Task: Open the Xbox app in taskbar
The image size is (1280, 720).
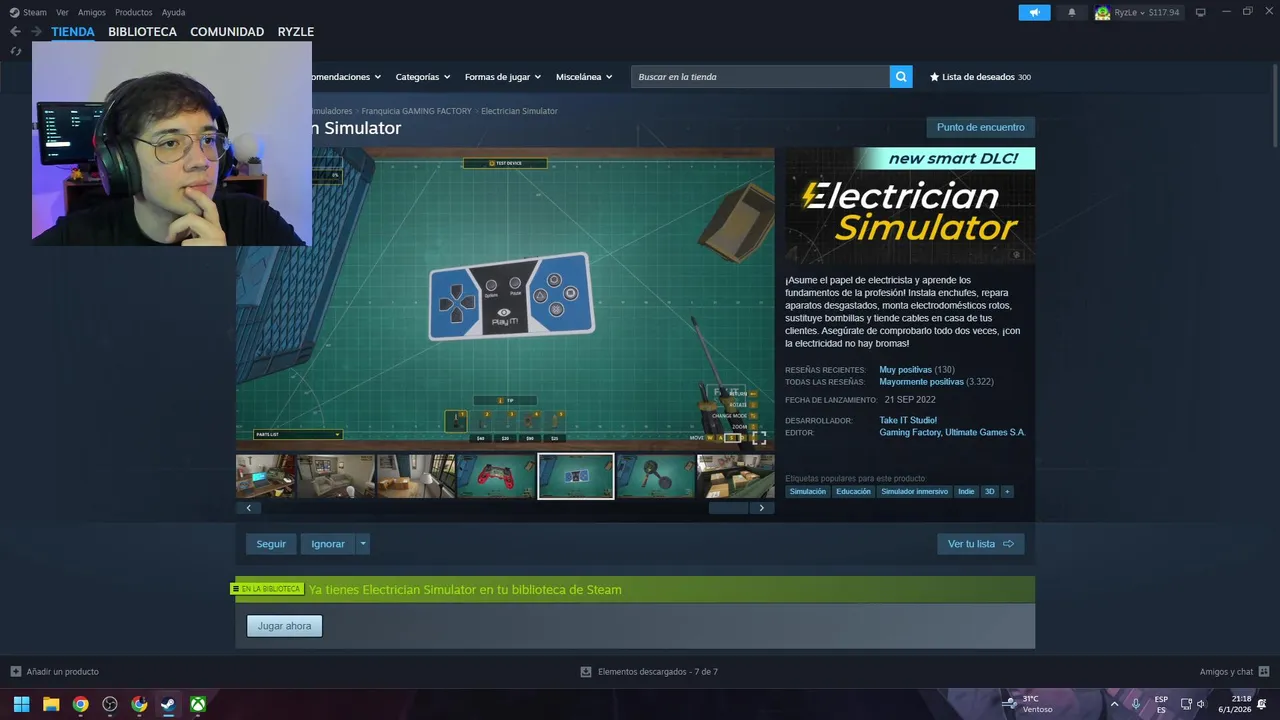Action: [x=199, y=704]
